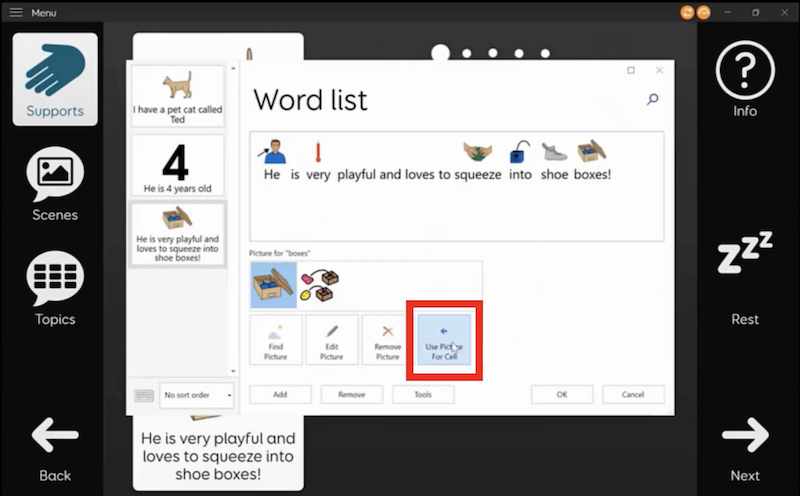
Task: Click Use Picture For Cell
Action: click(444, 341)
